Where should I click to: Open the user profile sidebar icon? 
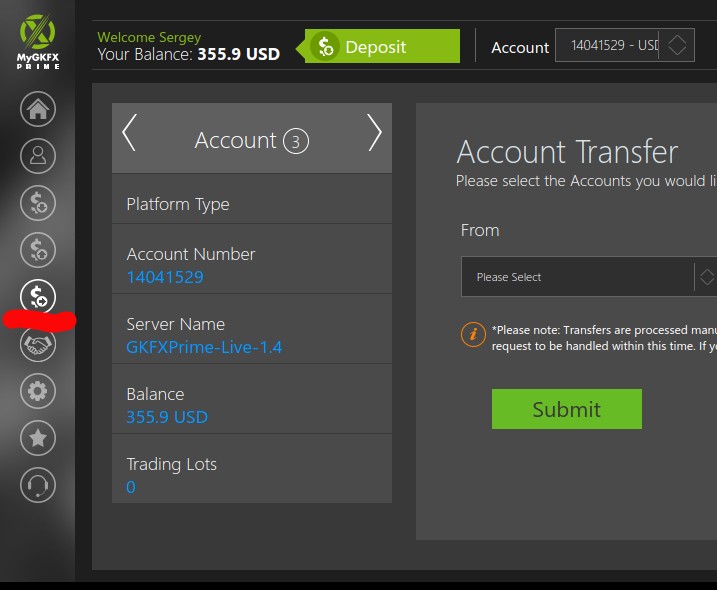pos(38,156)
